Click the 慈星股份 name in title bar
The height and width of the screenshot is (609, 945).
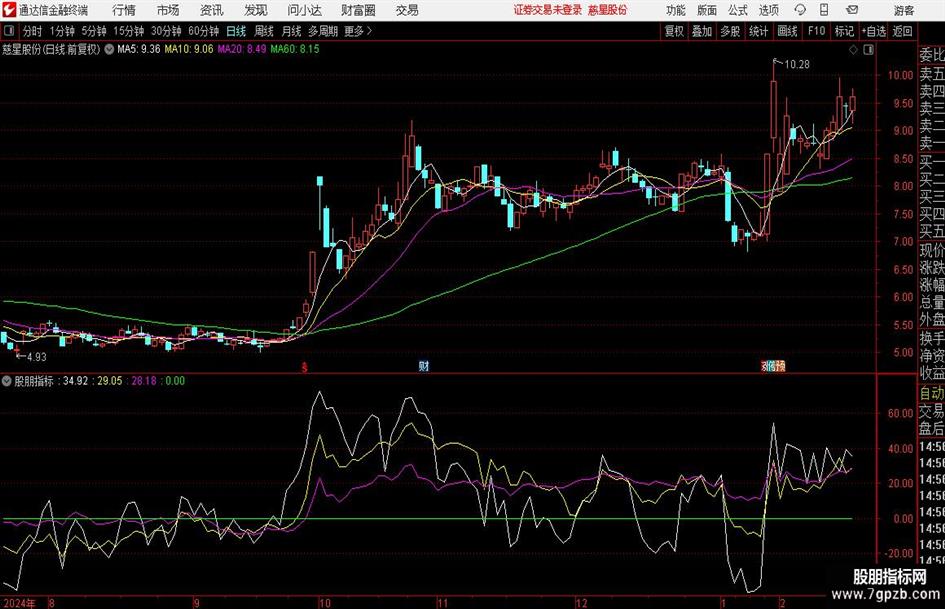608,10
